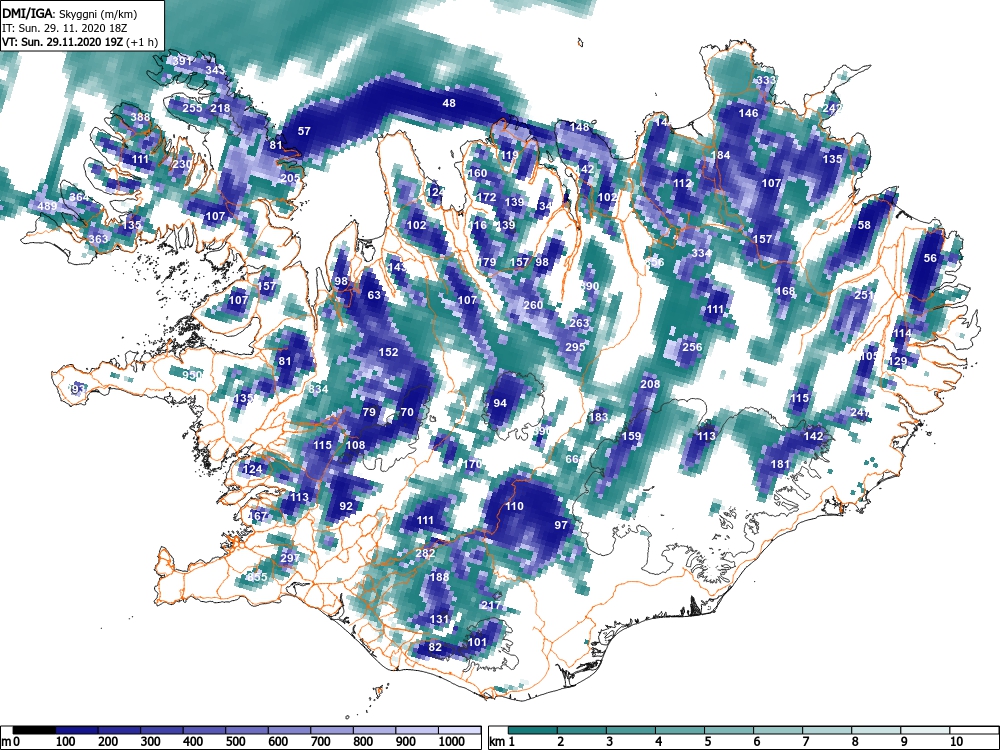Click visibility value '112' in the northeast
The width and height of the screenshot is (1000, 750).
click(x=682, y=183)
